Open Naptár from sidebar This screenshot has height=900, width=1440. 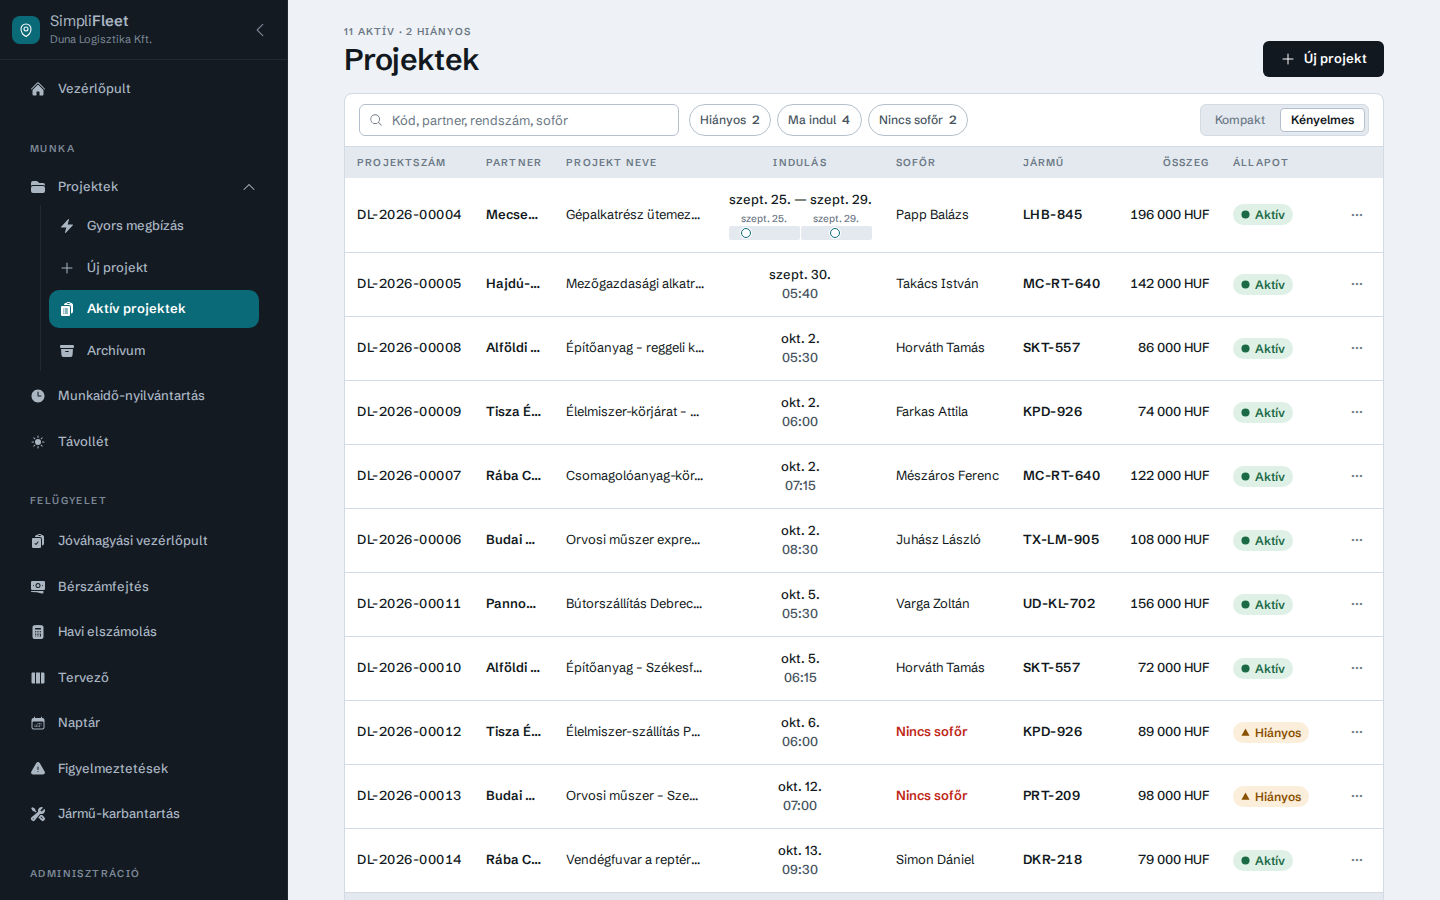click(x=144, y=723)
